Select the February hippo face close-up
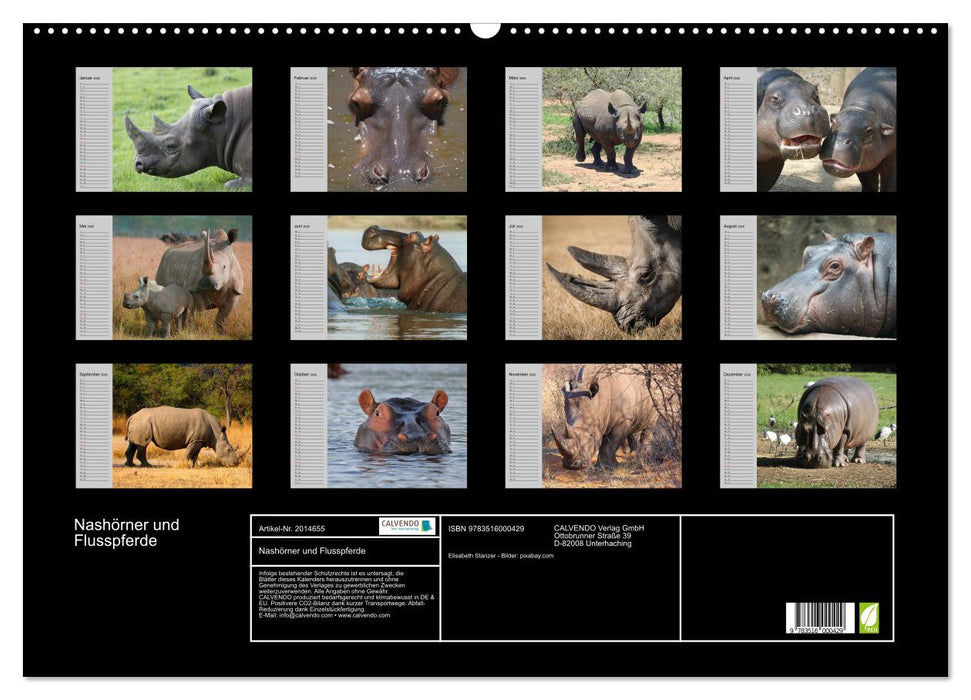The height and width of the screenshot is (700, 971). (x=397, y=129)
